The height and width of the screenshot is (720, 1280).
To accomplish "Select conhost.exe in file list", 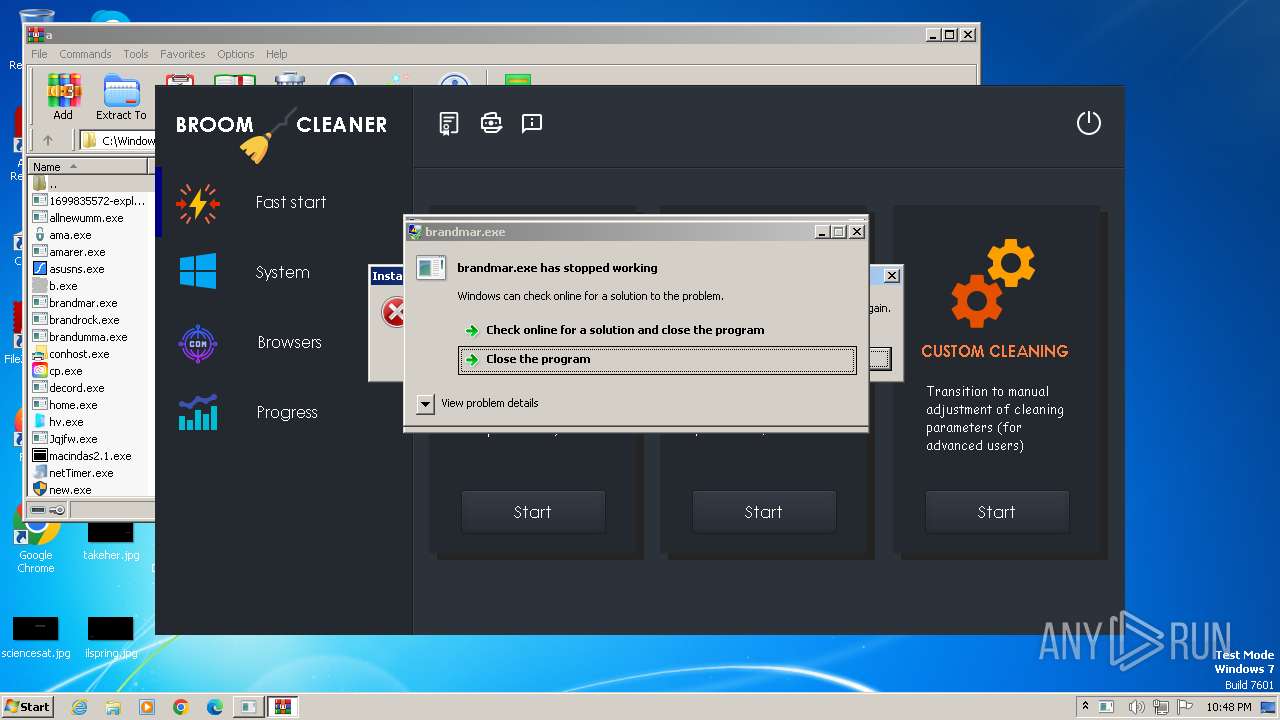I will click(79, 354).
